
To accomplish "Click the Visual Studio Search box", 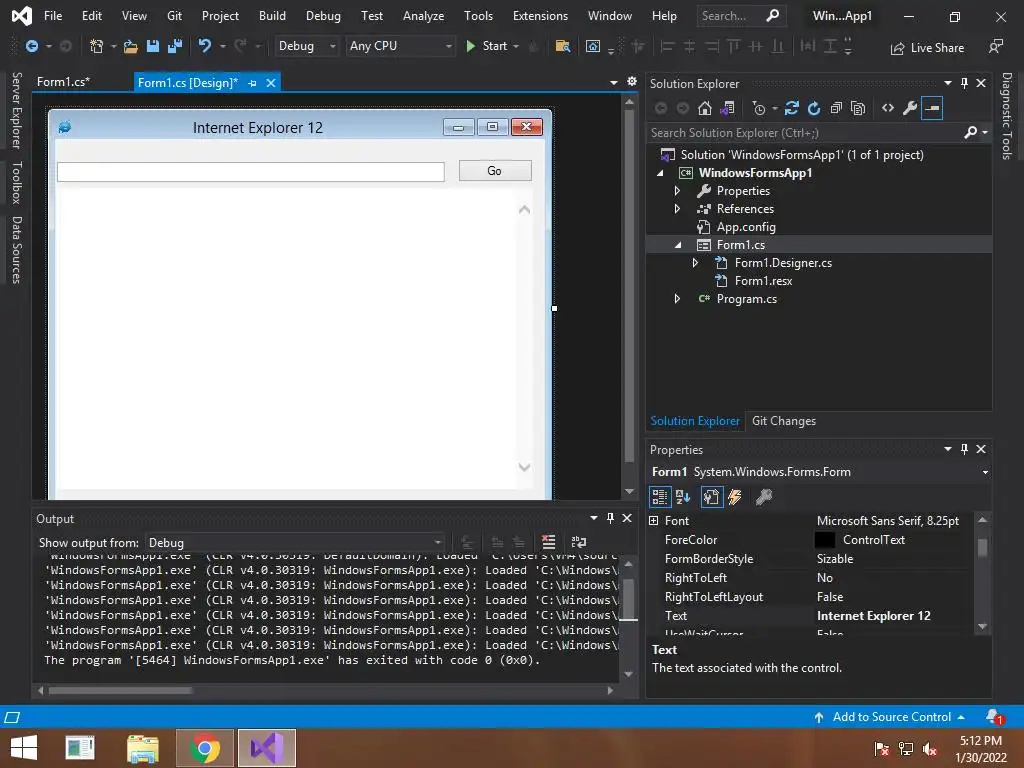I will (741, 16).
